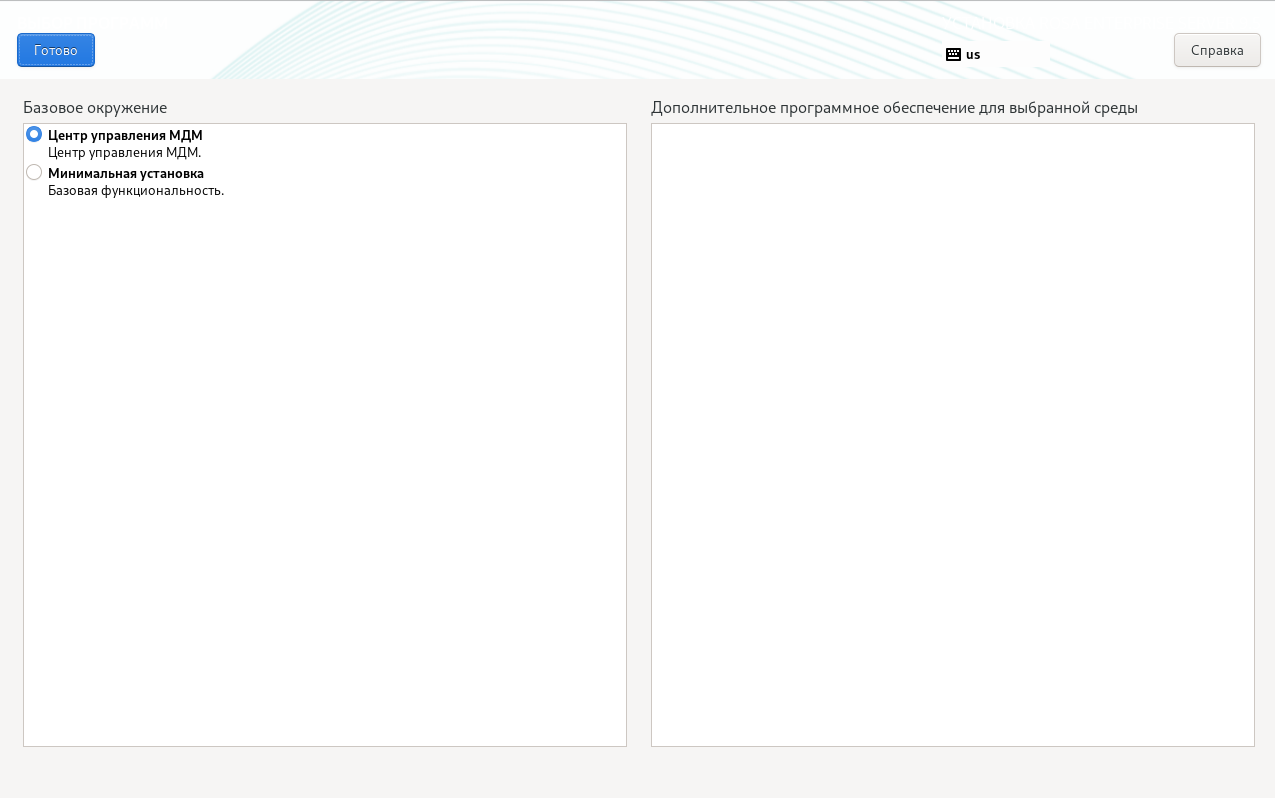The width and height of the screenshot is (1275, 798).
Task: Click the keyboard layout icon
Action: pos(953,55)
